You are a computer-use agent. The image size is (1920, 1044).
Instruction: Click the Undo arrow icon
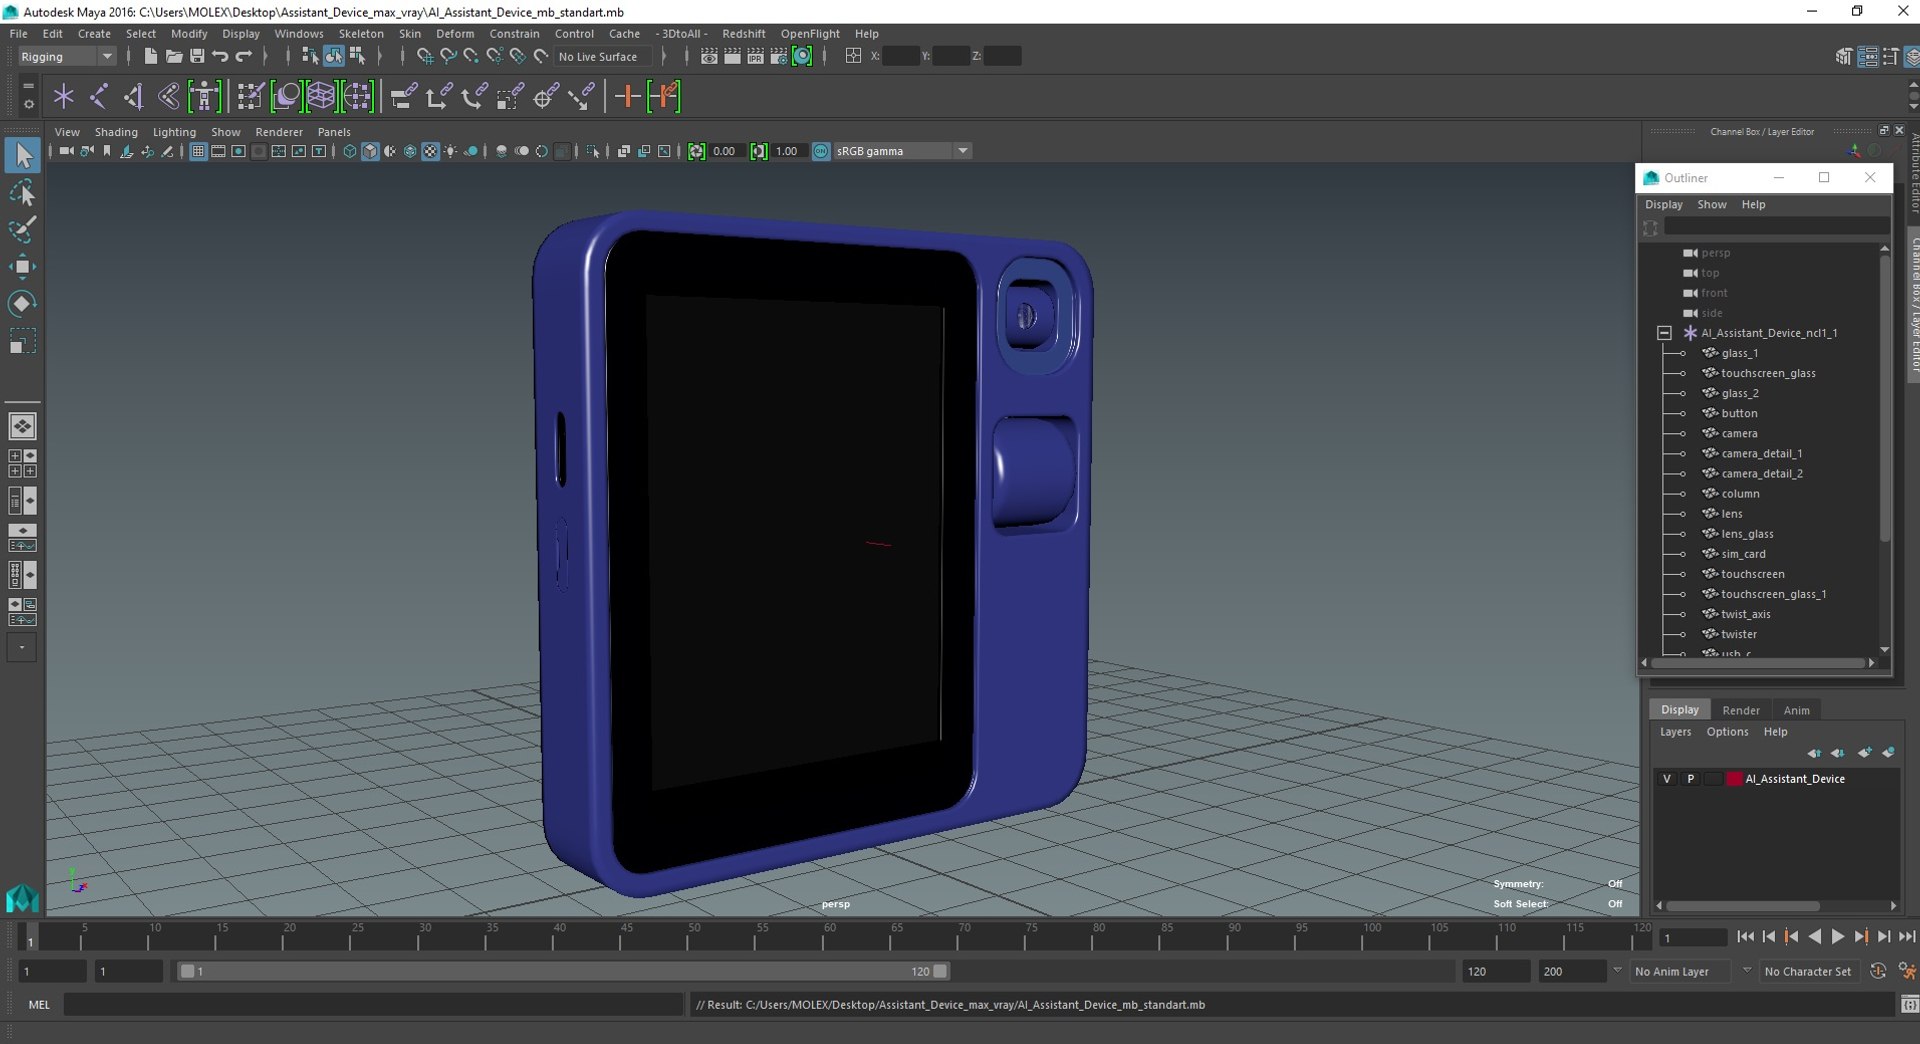[x=220, y=56]
